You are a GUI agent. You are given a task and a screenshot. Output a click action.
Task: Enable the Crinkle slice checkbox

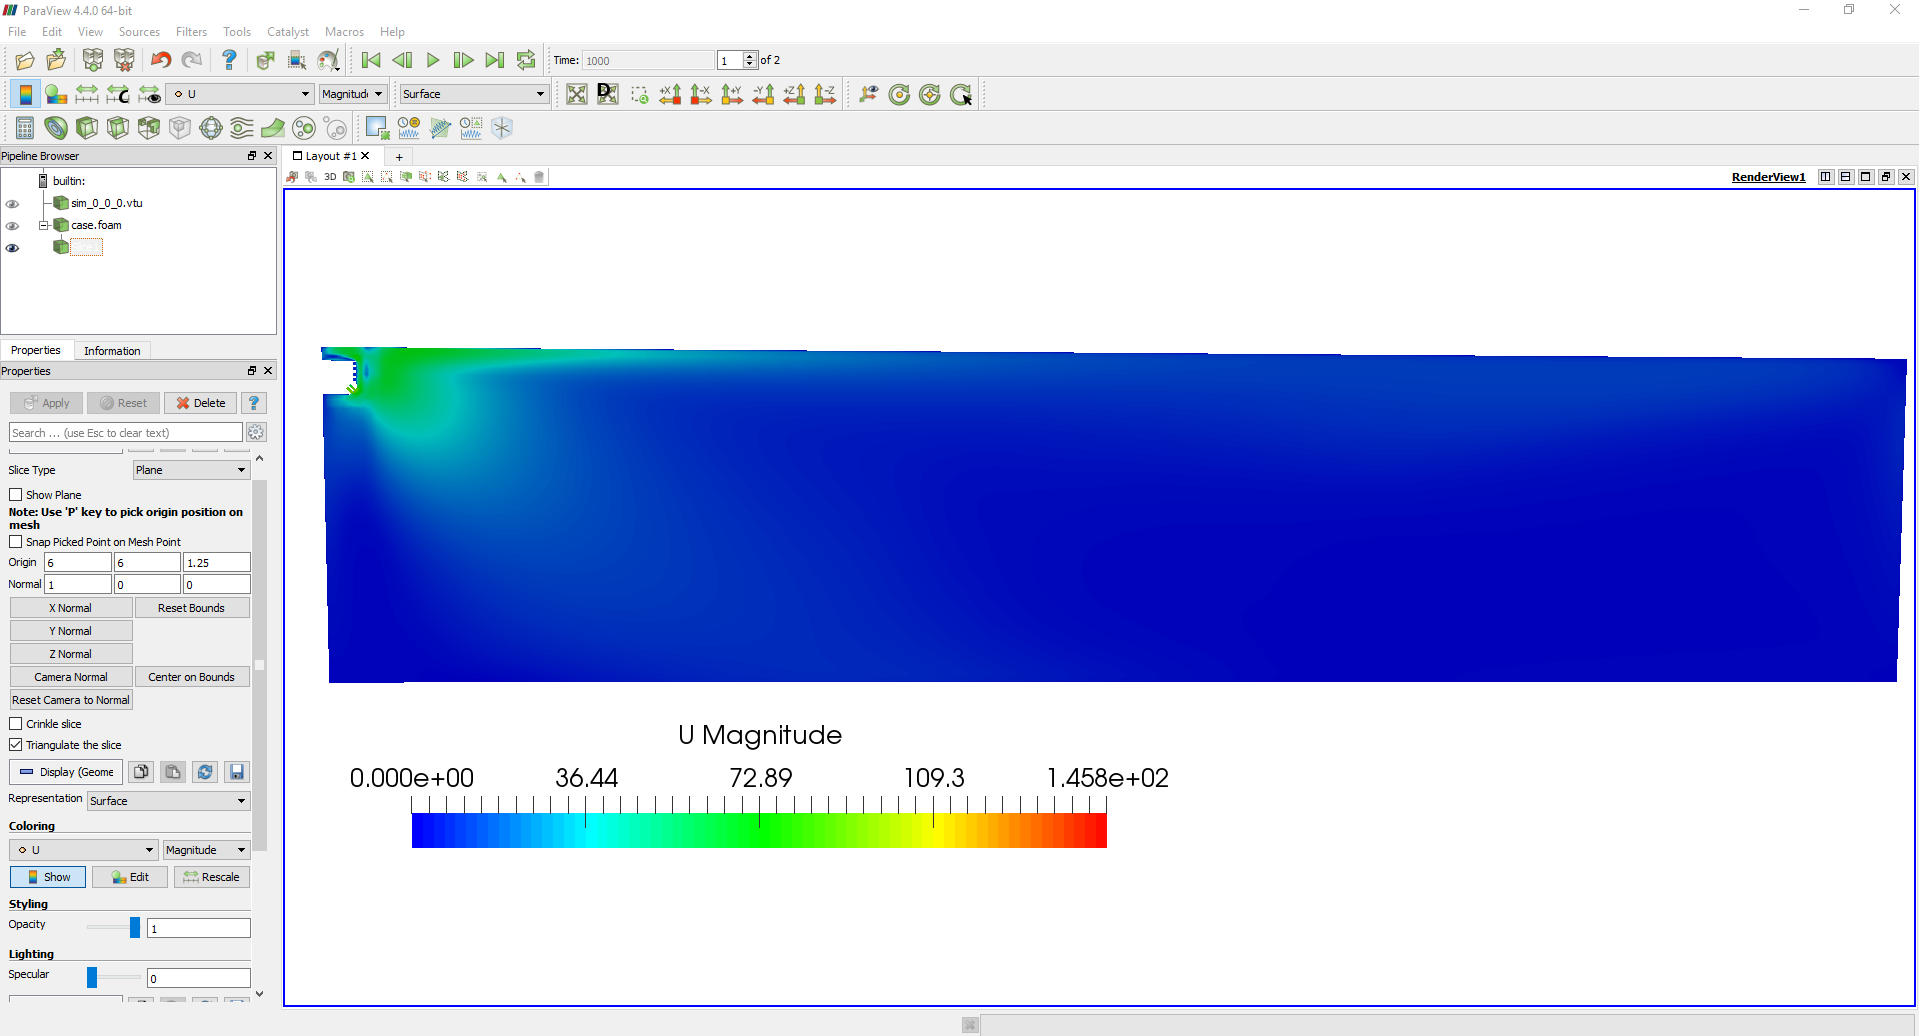[x=16, y=724]
